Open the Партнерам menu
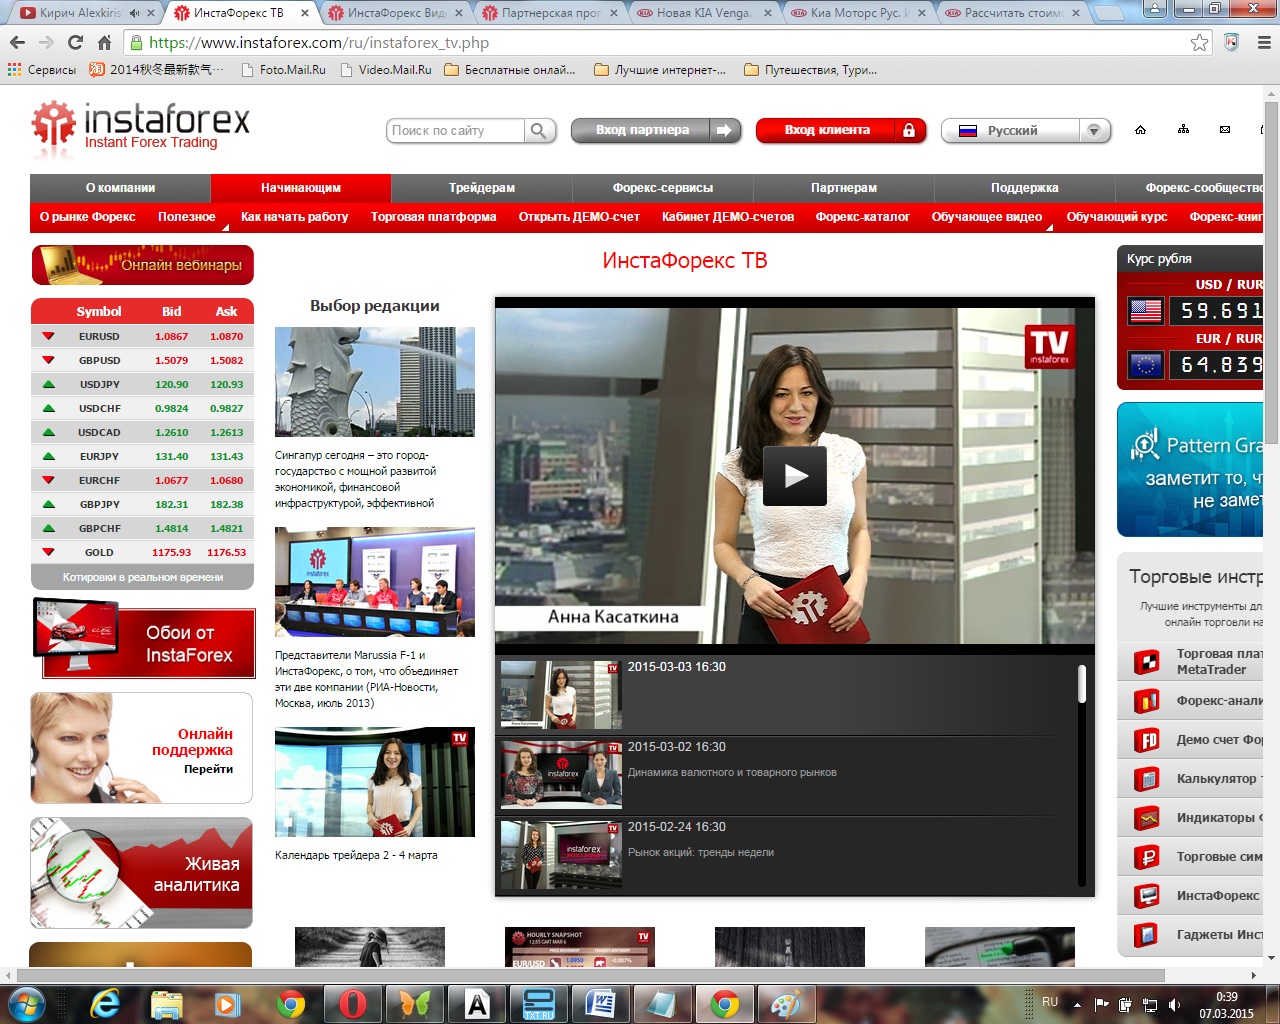This screenshot has width=1280, height=1024. [x=844, y=188]
